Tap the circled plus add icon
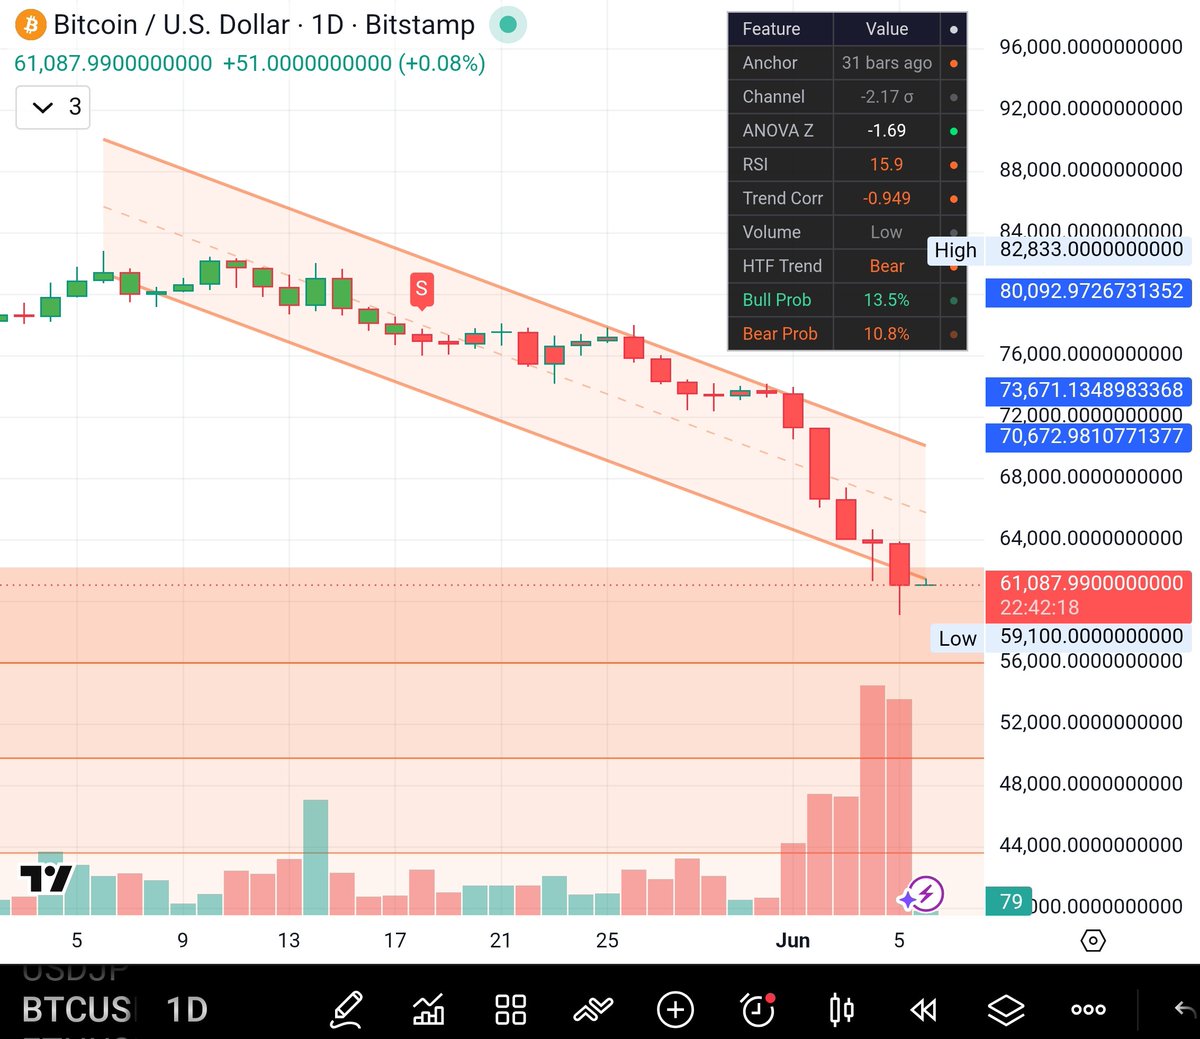 pyautogui.click(x=675, y=1010)
